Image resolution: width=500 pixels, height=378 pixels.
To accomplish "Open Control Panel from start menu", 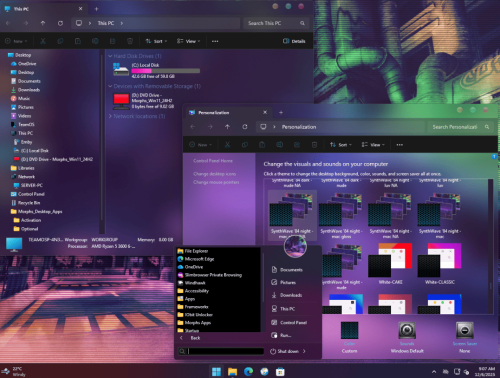I will (289, 322).
